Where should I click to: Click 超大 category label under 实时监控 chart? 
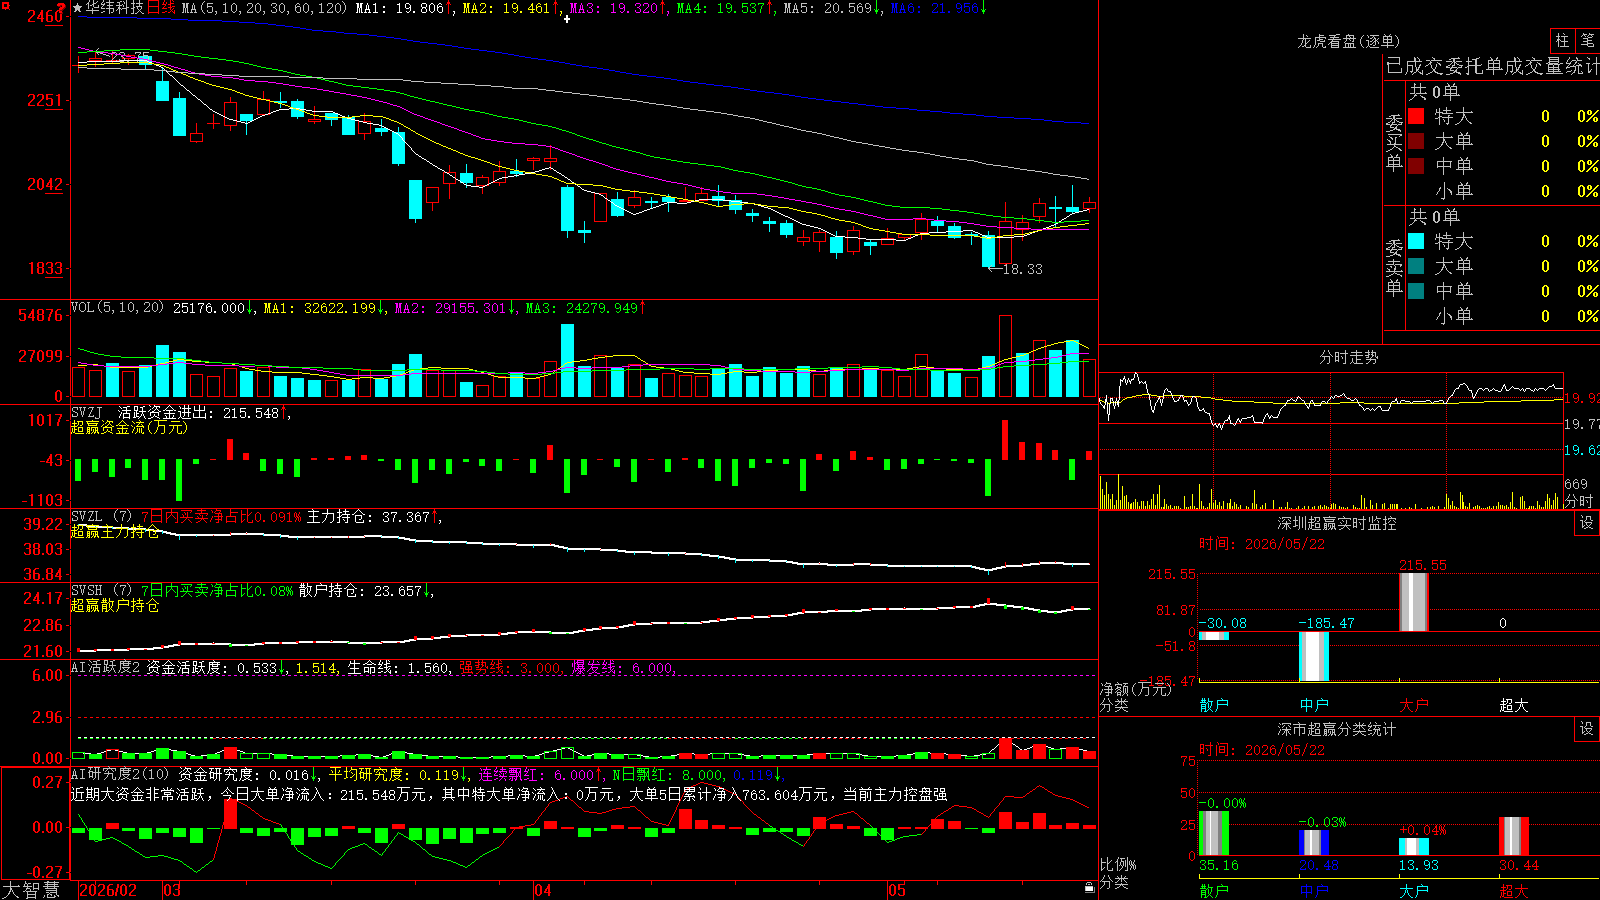coord(1514,705)
